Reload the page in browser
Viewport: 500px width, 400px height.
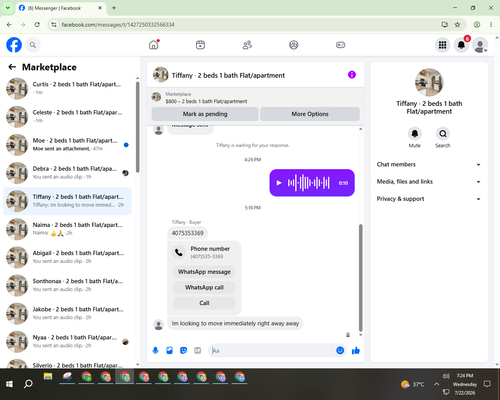pyautogui.click(x=37, y=24)
